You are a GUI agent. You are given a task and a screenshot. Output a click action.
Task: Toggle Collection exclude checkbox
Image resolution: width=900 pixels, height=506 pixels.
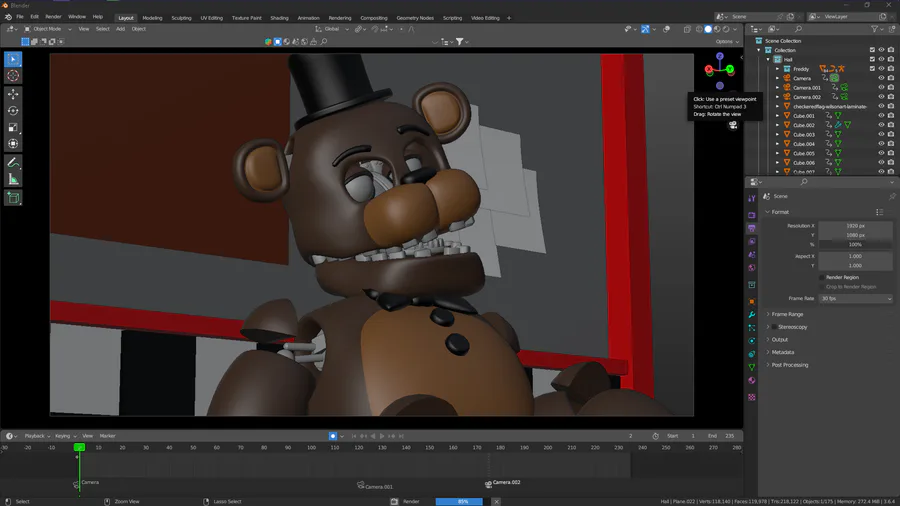[x=872, y=50]
